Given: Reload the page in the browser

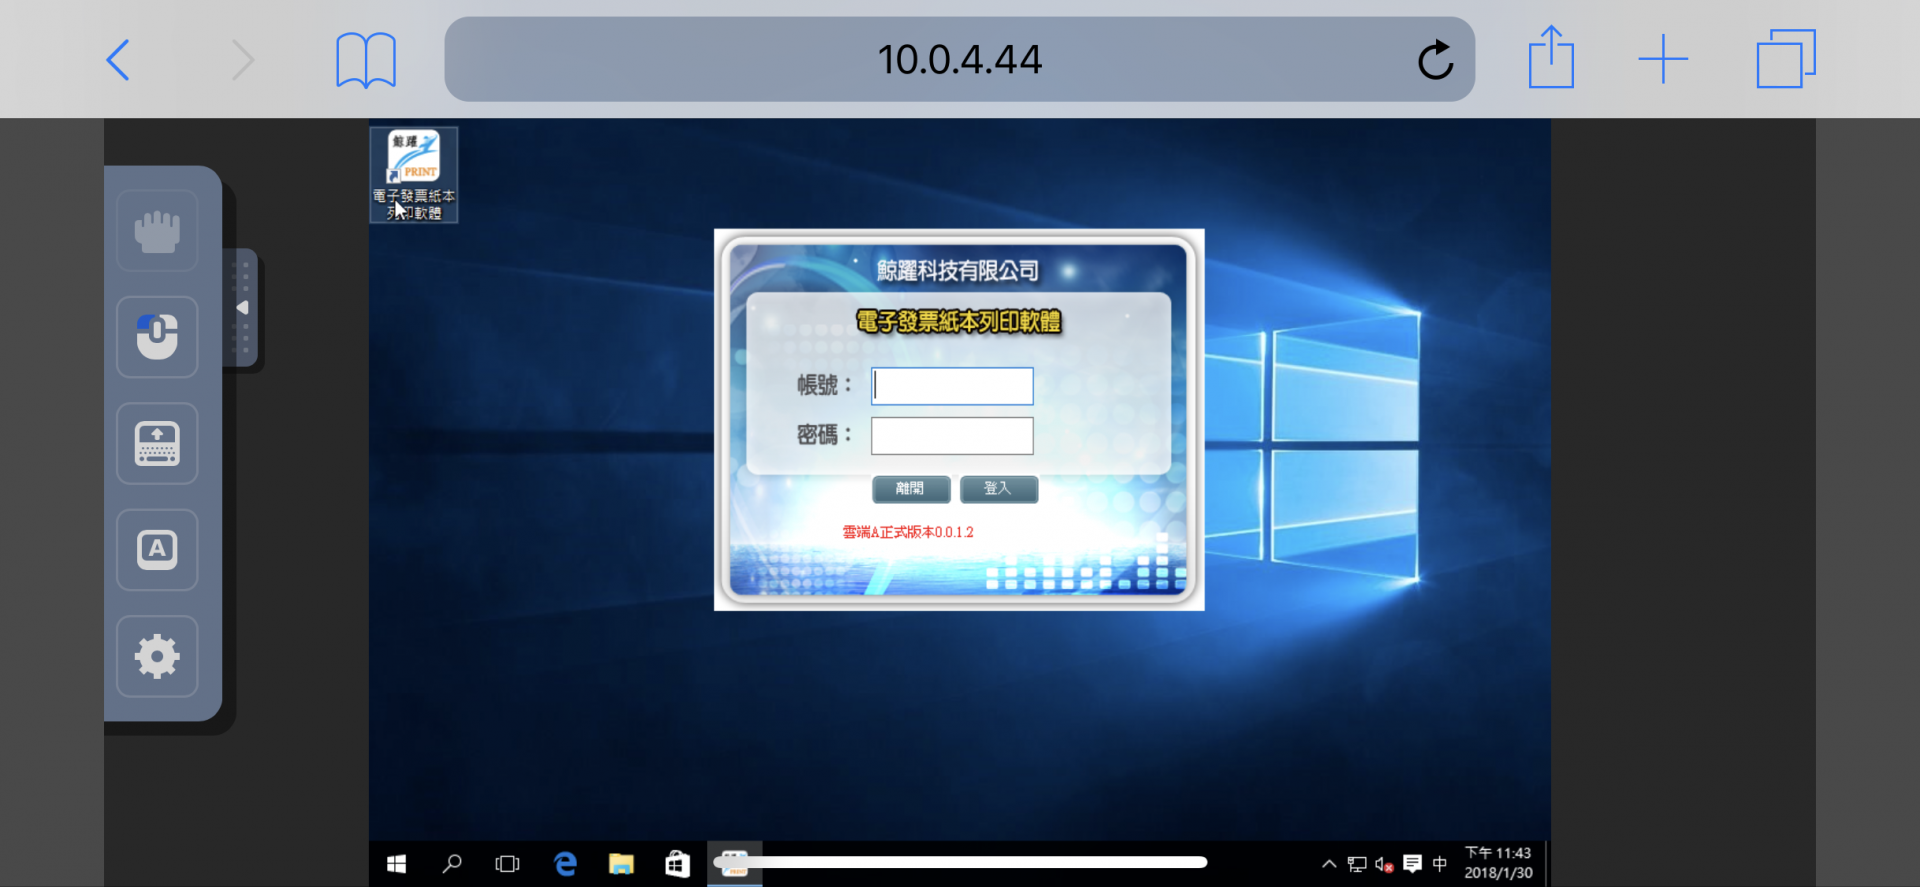Looking at the screenshot, I should (1435, 60).
